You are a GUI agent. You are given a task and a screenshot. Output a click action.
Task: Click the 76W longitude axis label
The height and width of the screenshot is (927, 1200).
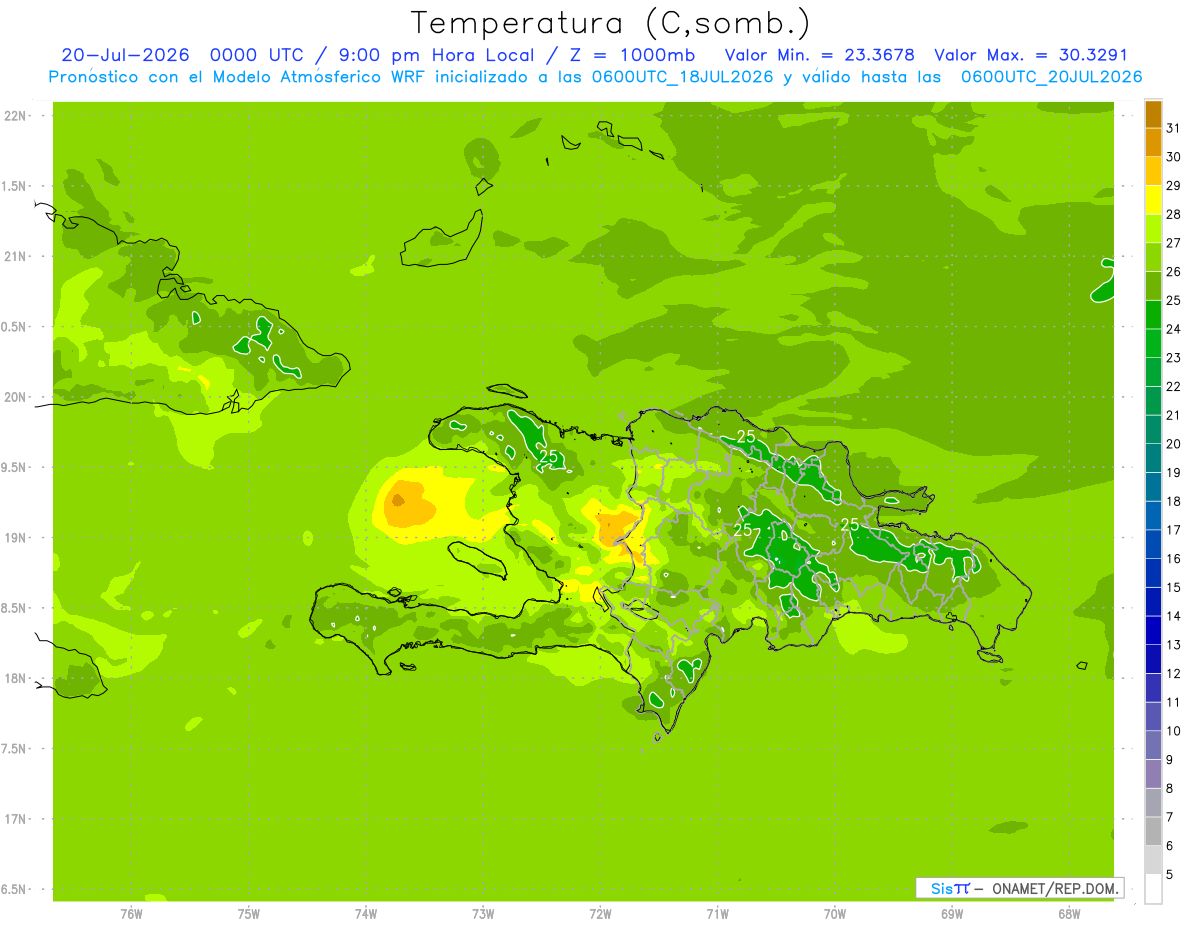(131, 913)
